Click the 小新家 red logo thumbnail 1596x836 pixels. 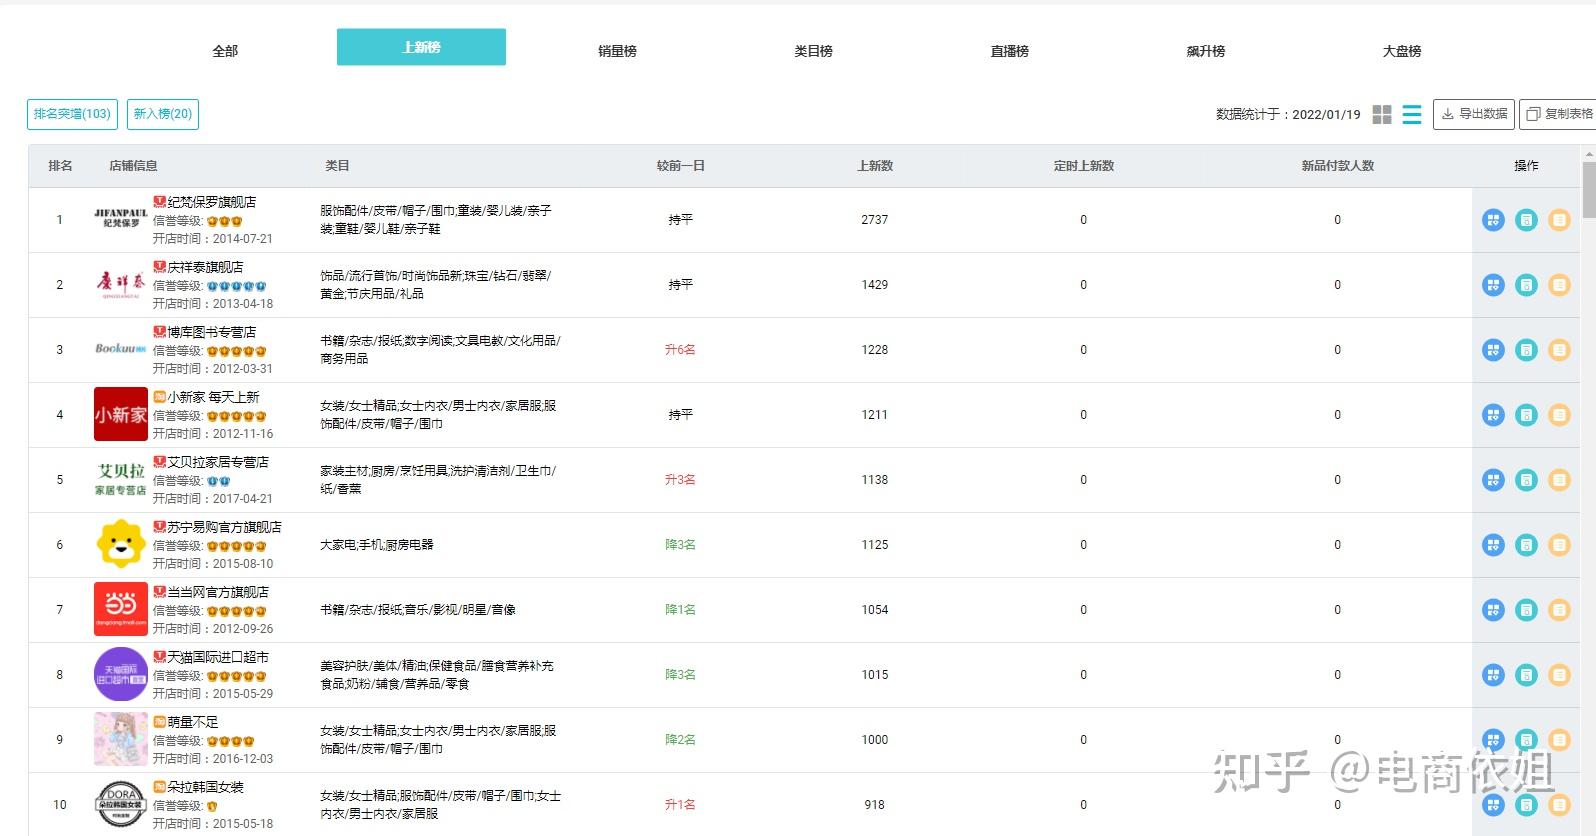click(x=120, y=414)
